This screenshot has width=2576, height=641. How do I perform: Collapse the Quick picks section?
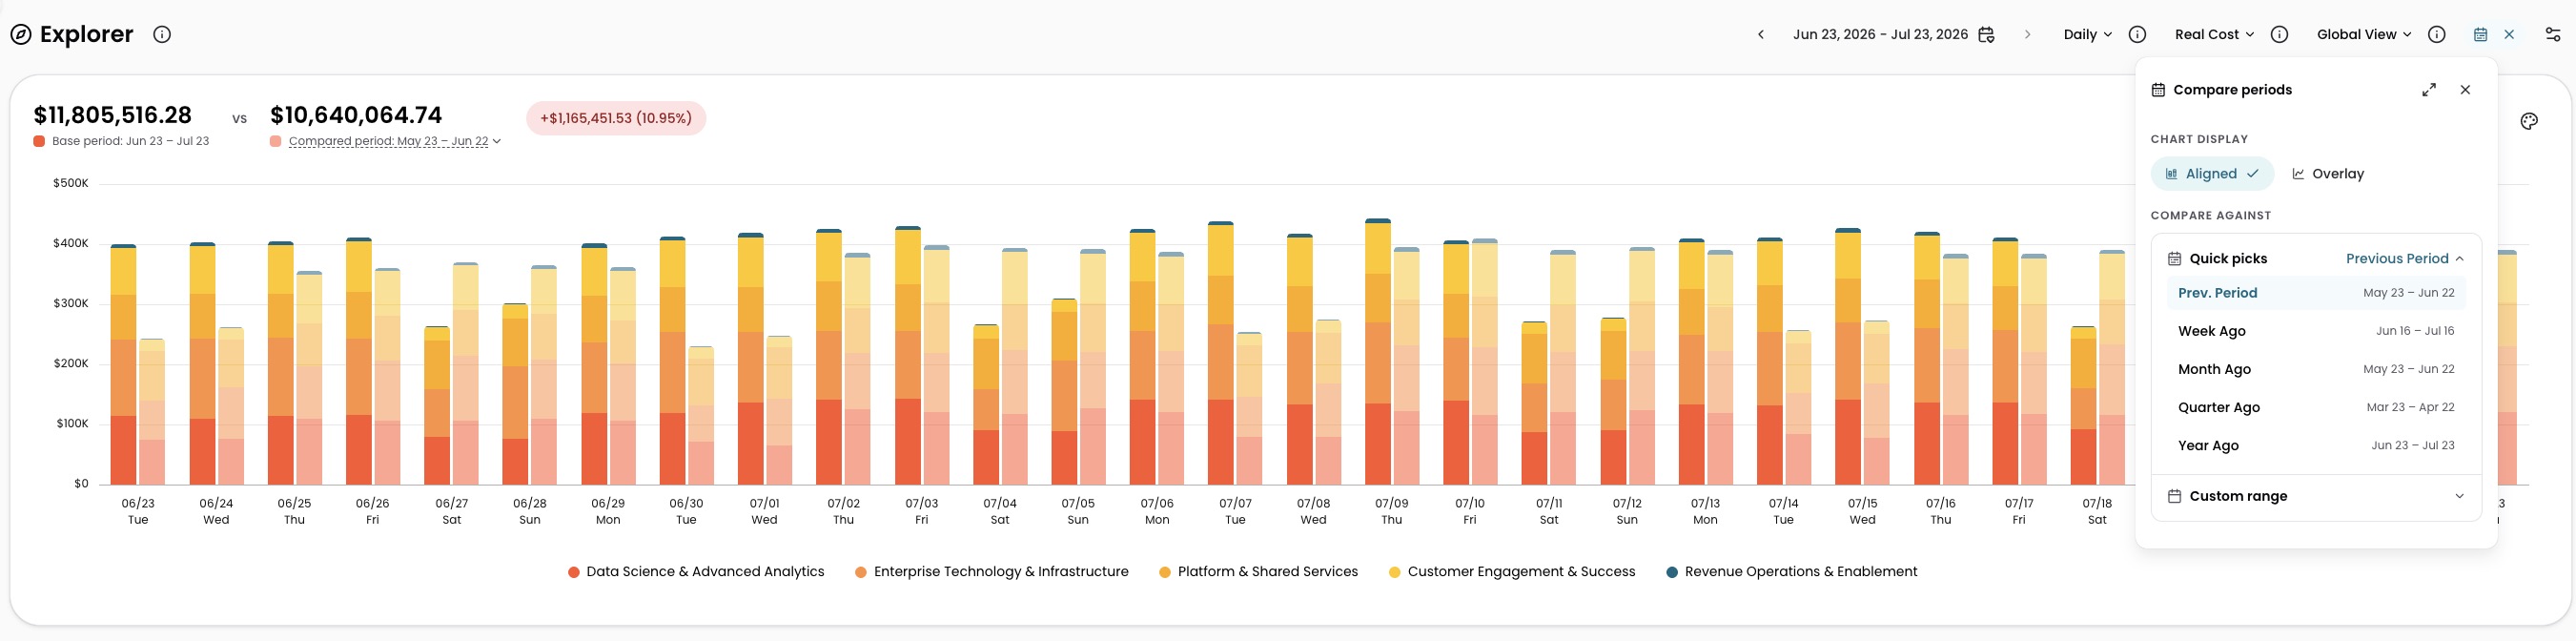(x=2459, y=259)
